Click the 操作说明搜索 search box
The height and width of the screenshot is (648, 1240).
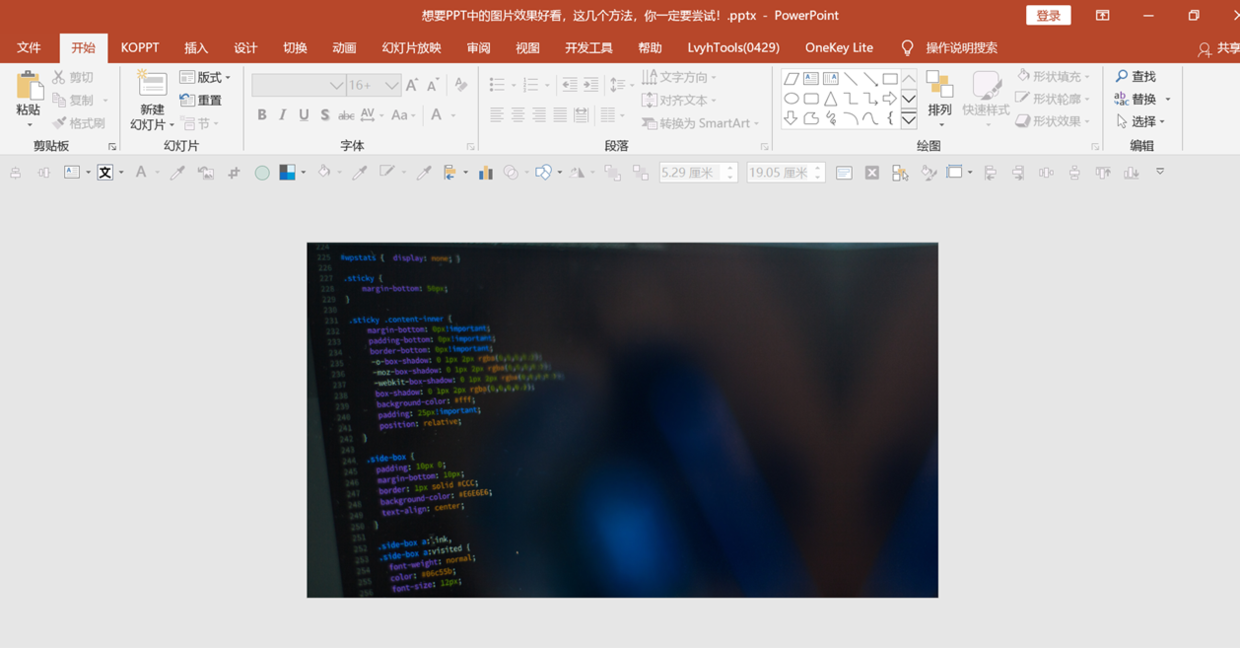pyautogui.click(x=950, y=48)
